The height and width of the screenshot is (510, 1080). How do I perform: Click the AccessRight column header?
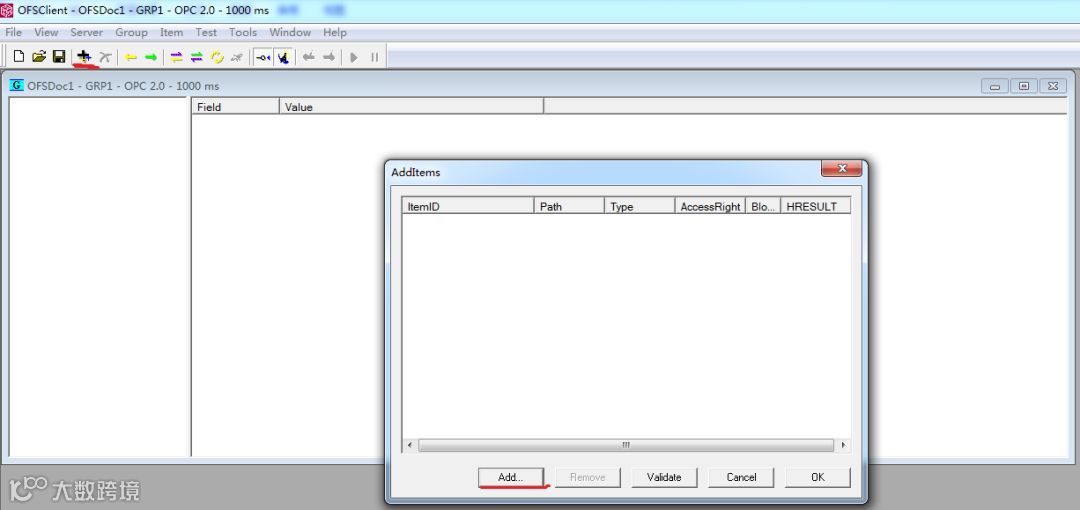click(710, 206)
